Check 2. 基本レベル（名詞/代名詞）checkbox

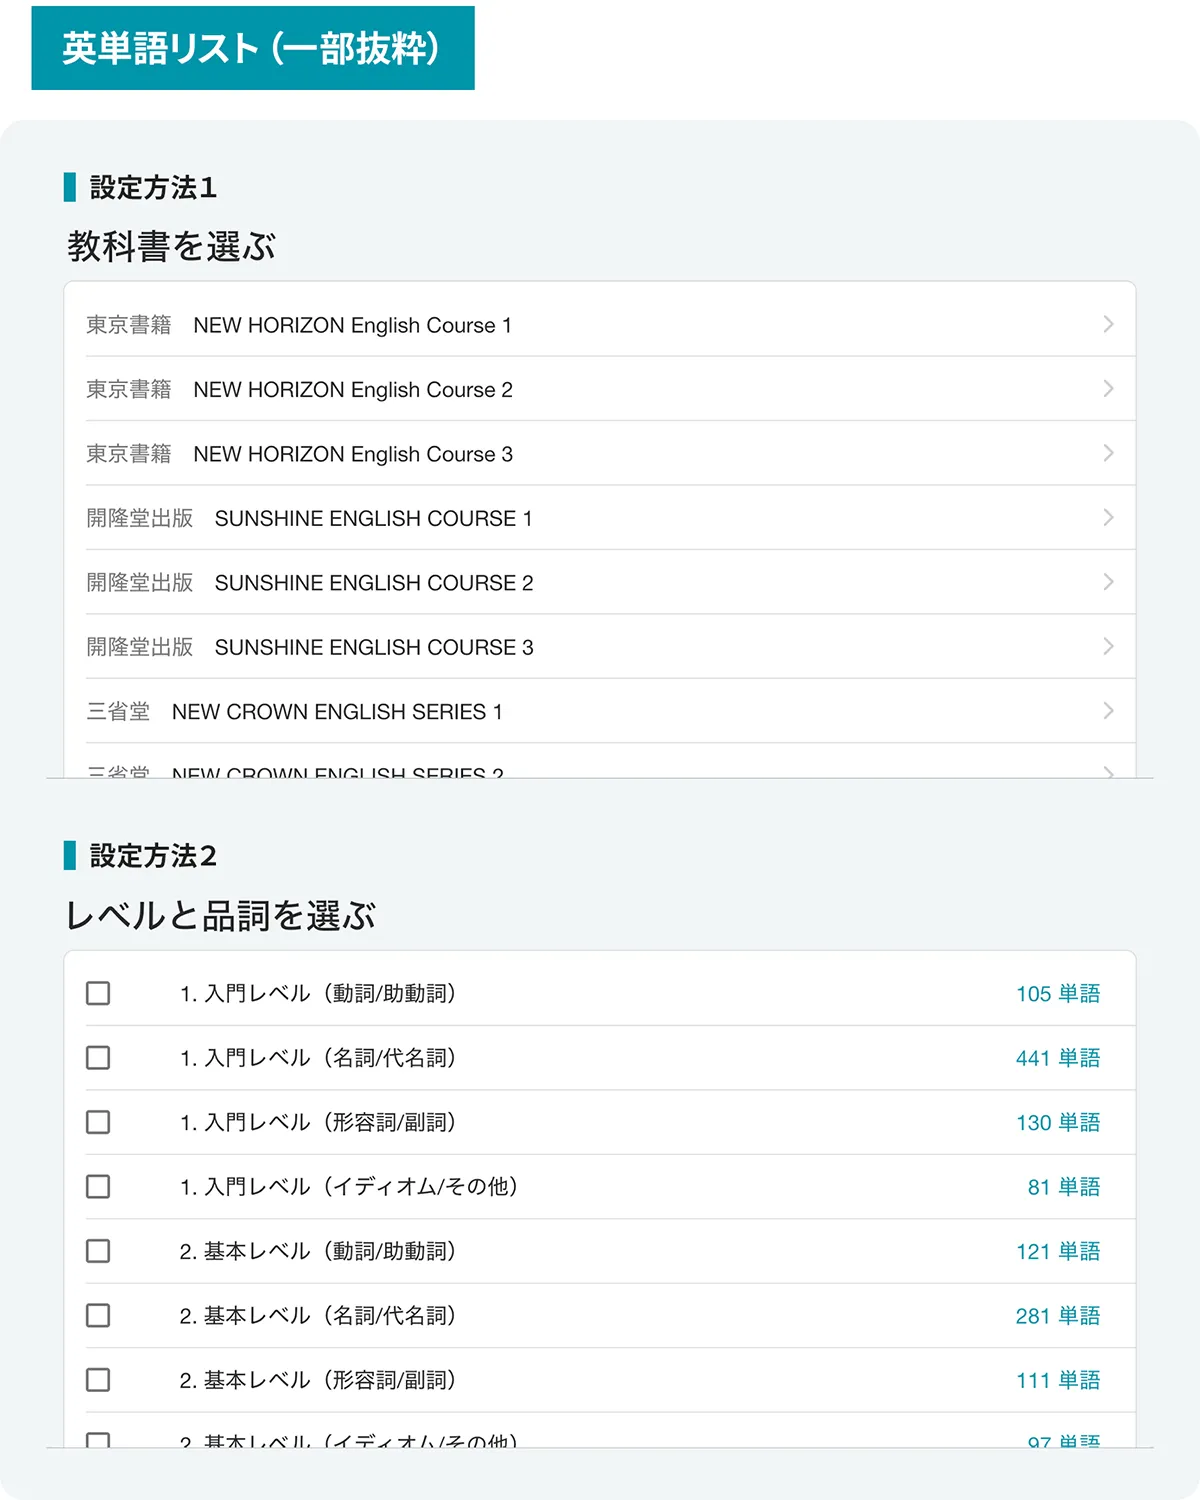tap(98, 1315)
